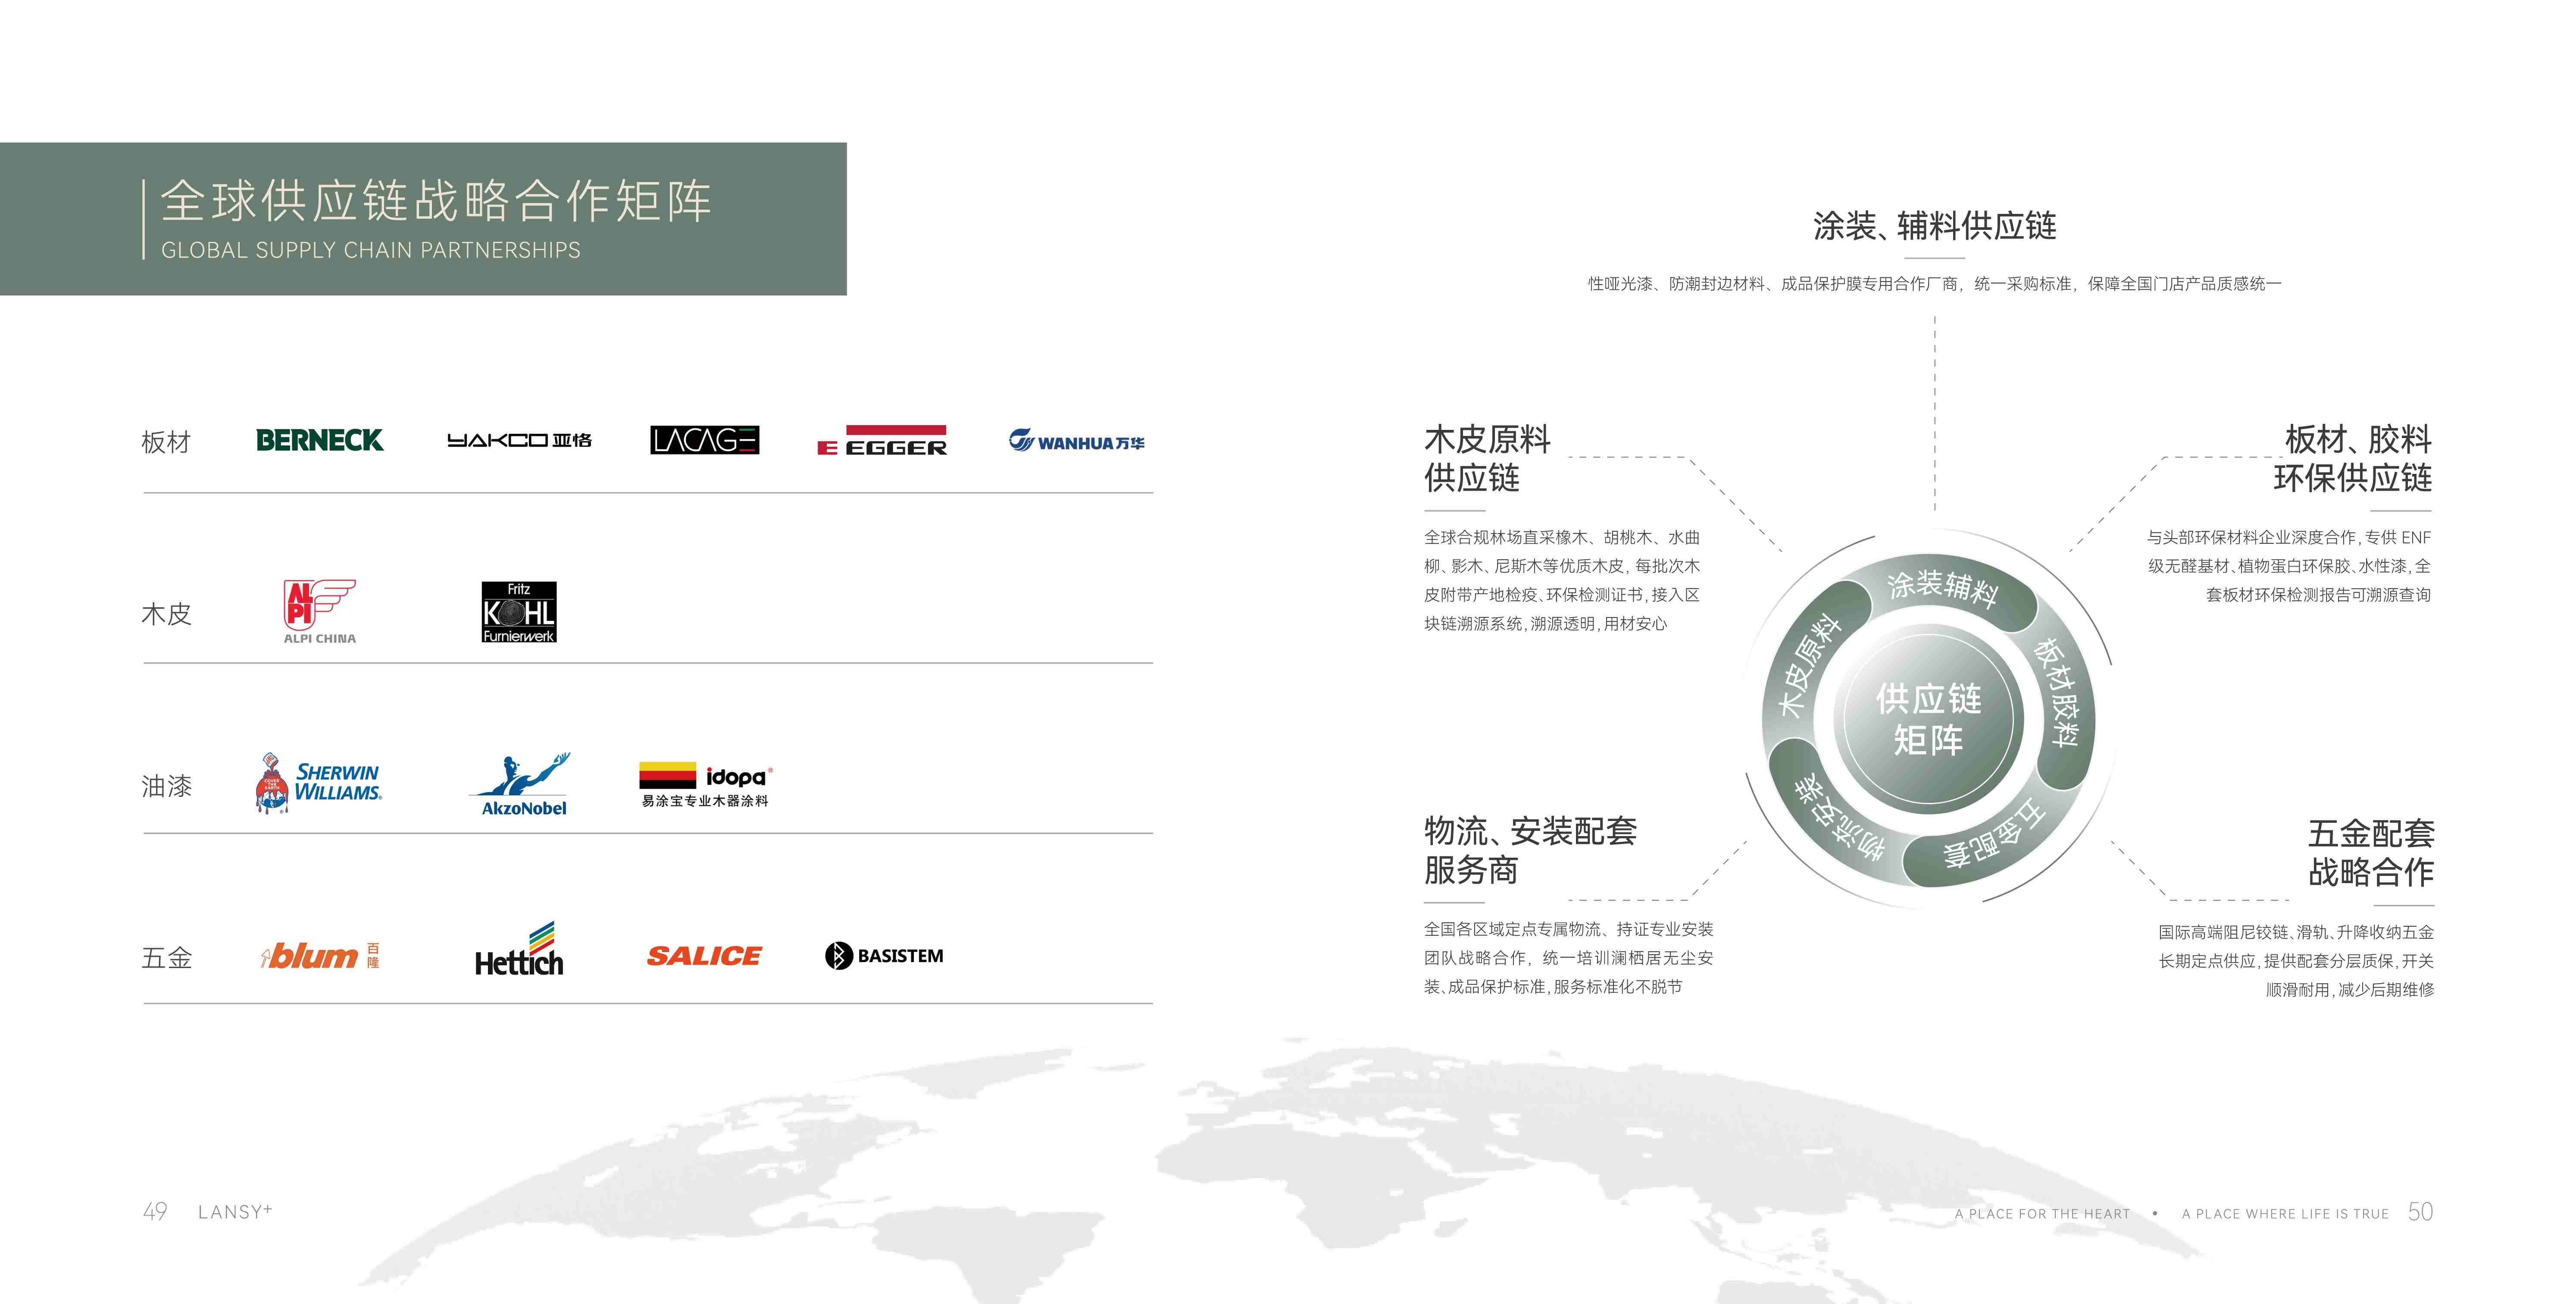Screen dimensions: 2576x1304
Task: Click the AkzoNobel logo
Action: [x=520, y=785]
